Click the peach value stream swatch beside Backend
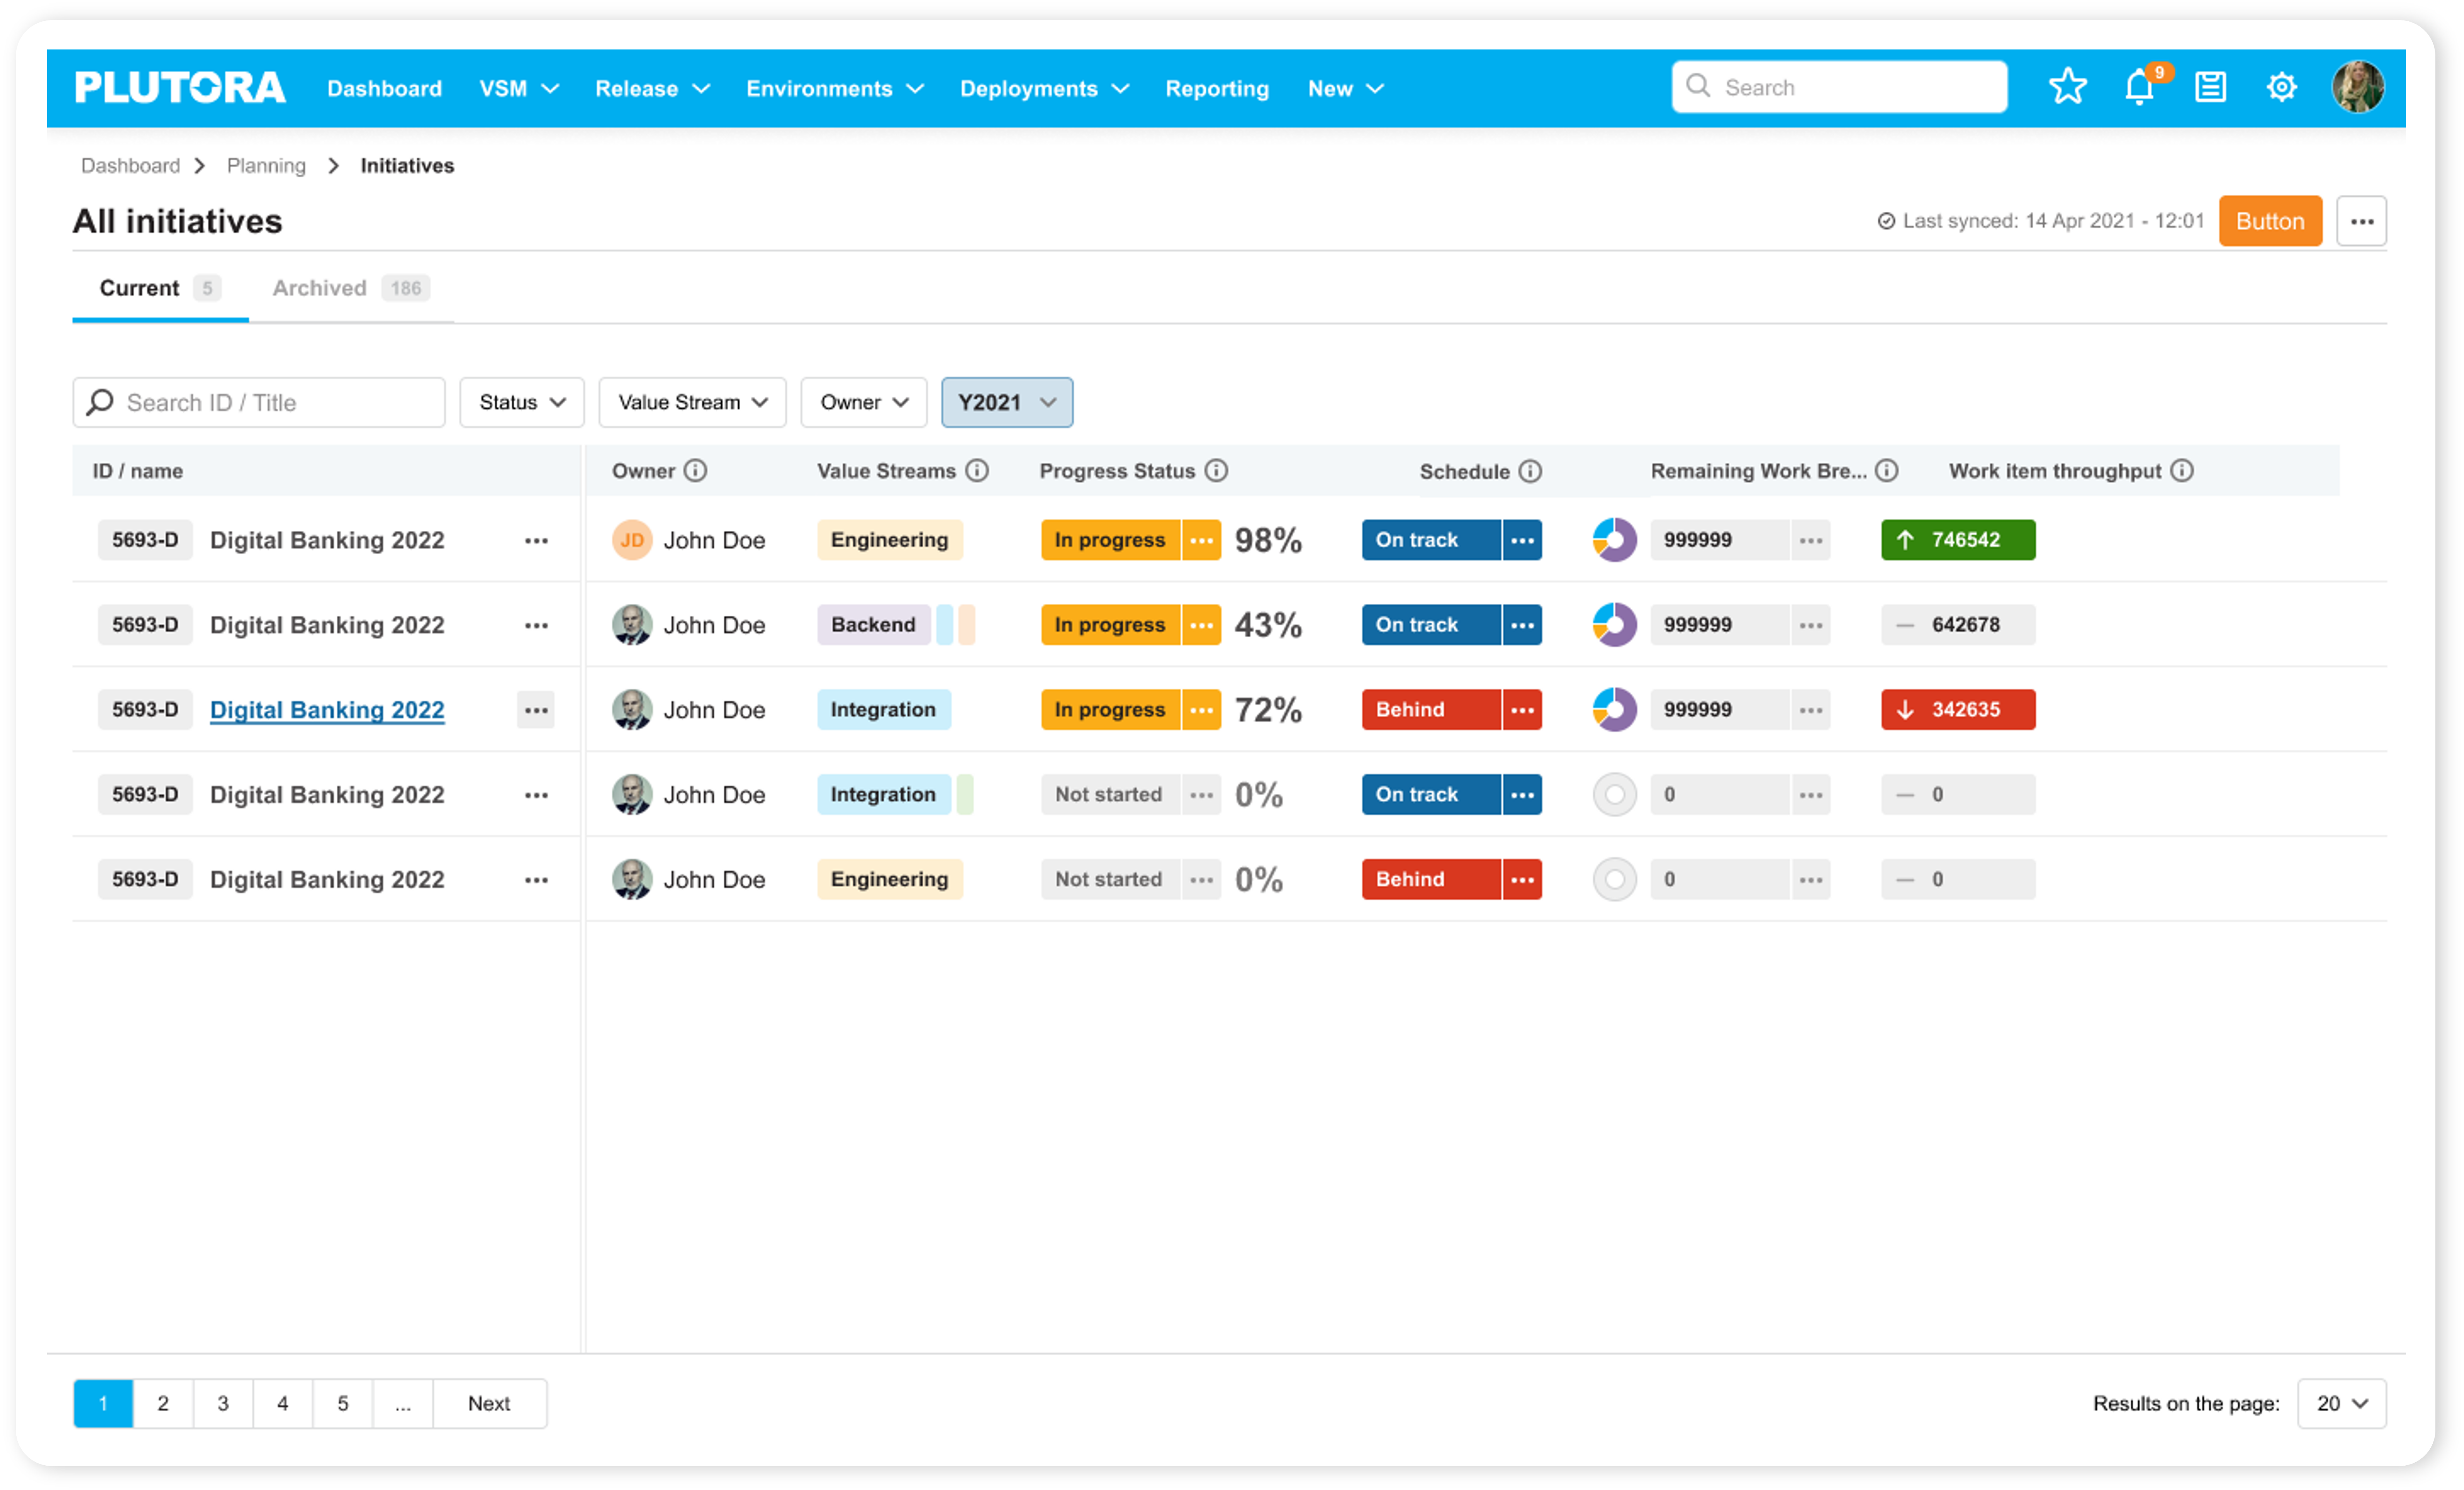Image resolution: width=2464 pixels, height=1490 pixels. click(966, 625)
